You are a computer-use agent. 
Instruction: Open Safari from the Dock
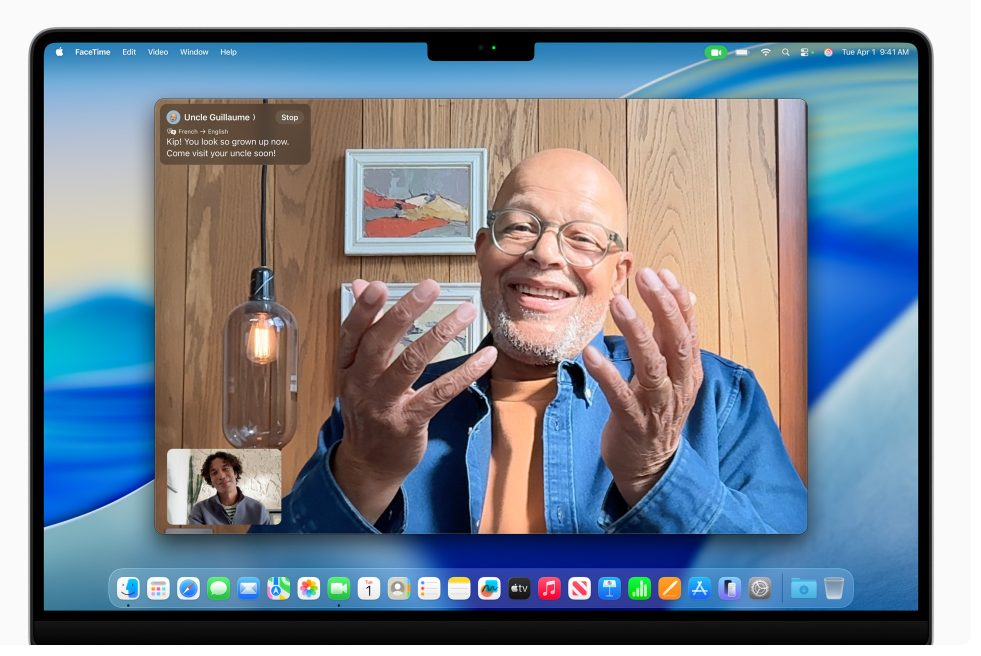pyautogui.click(x=187, y=588)
